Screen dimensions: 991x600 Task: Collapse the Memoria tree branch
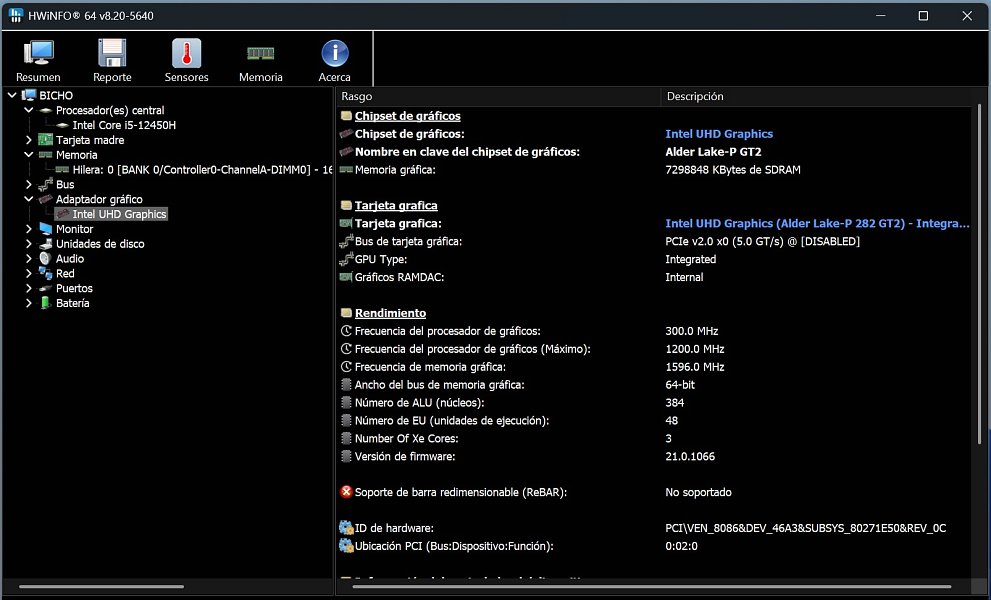tap(28, 155)
